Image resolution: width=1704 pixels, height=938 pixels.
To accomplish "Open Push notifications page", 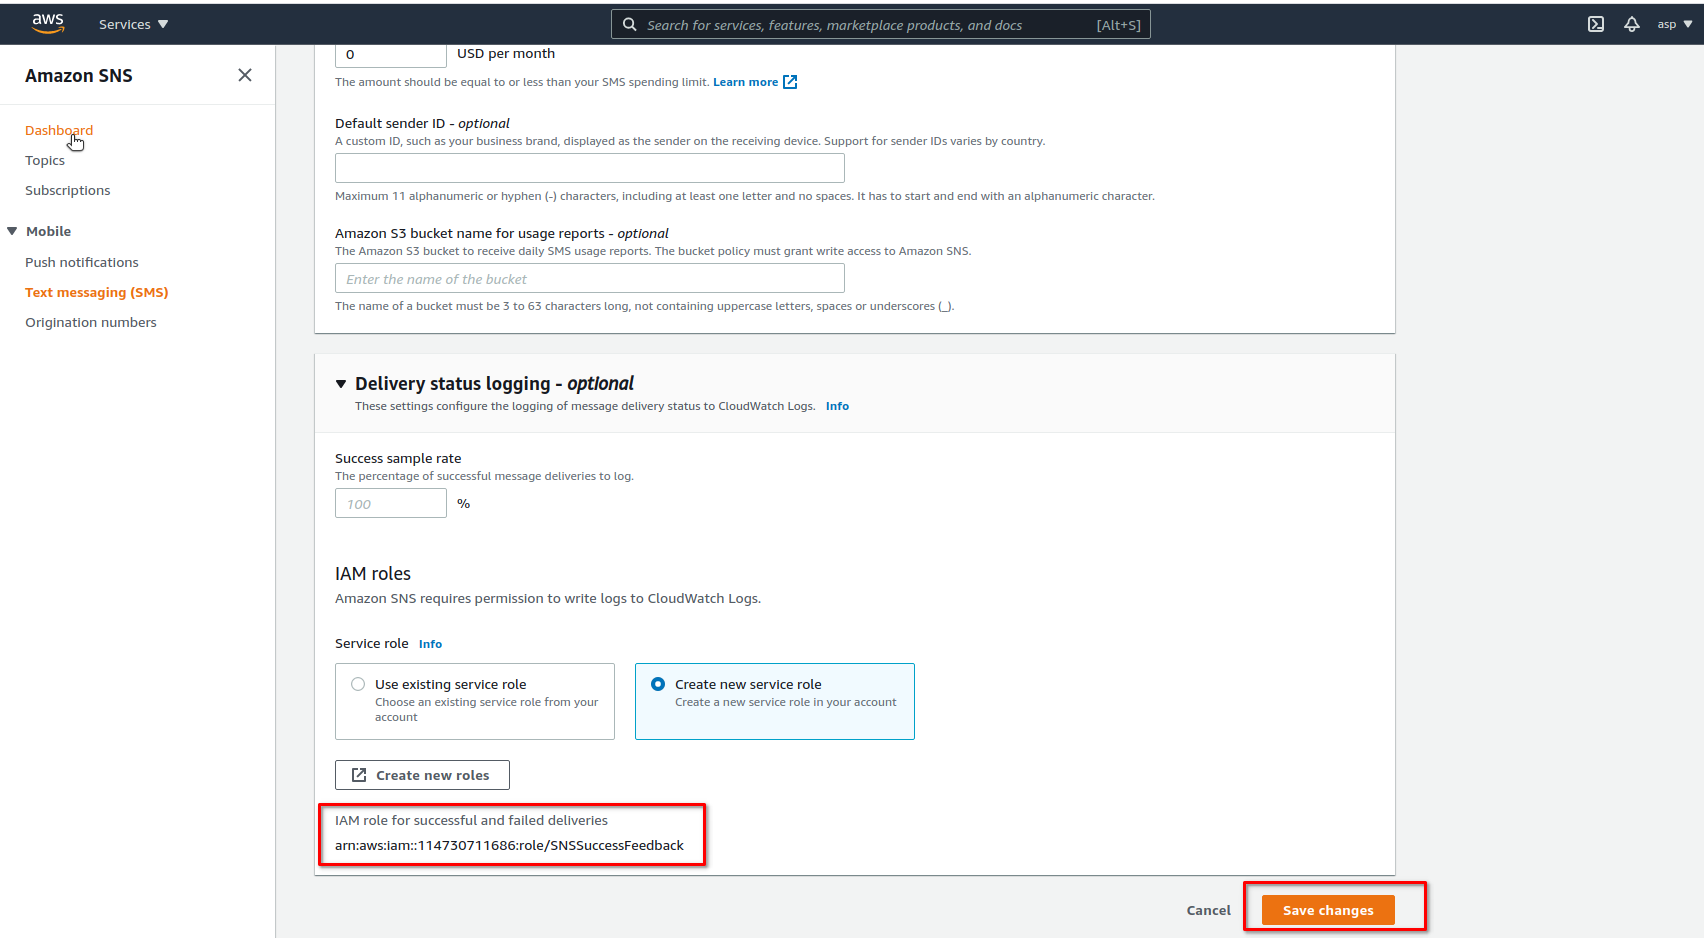I will [x=82, y=262].
